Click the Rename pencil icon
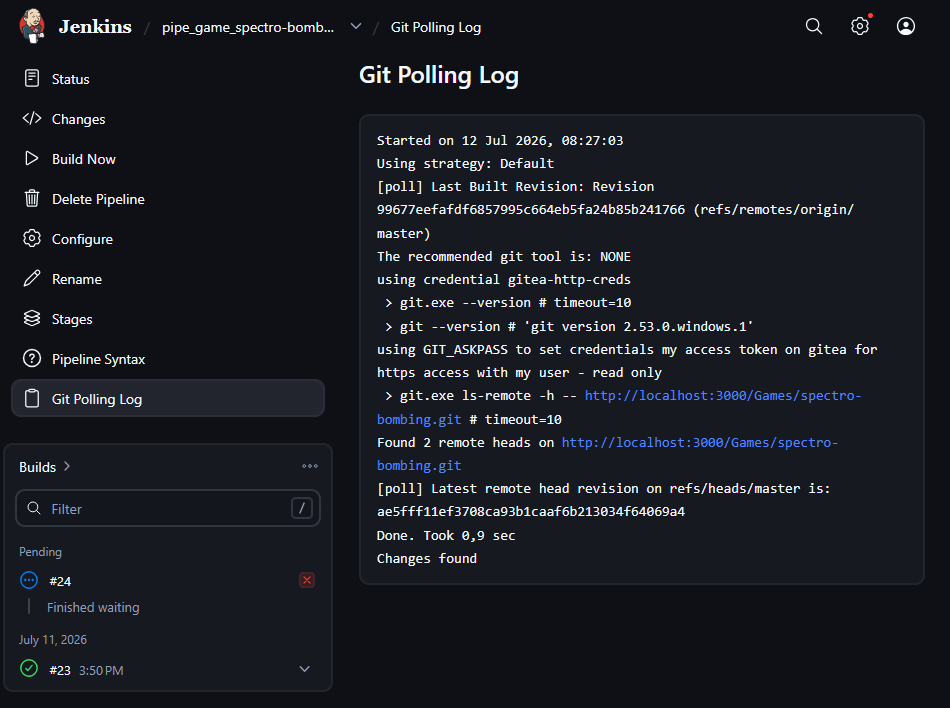 [x=32, y=279]
